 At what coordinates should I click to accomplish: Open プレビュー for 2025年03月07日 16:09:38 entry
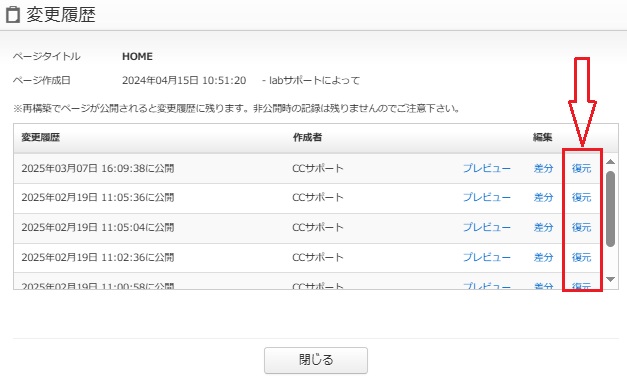pos(487,168)
